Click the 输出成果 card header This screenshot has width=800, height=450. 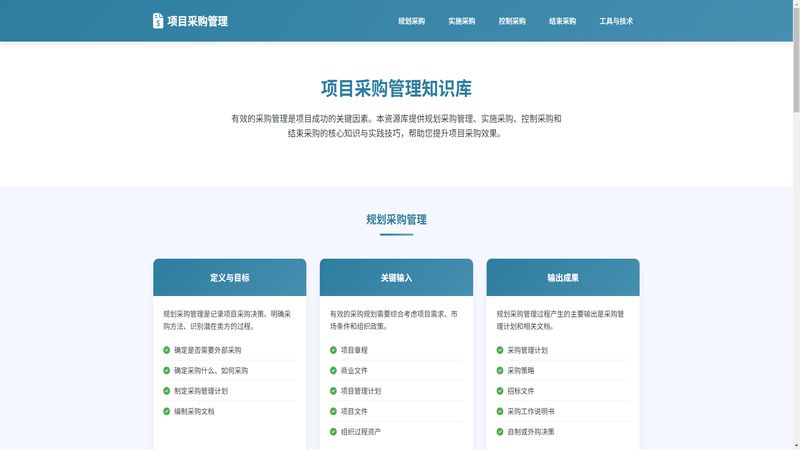coord(563,278)
